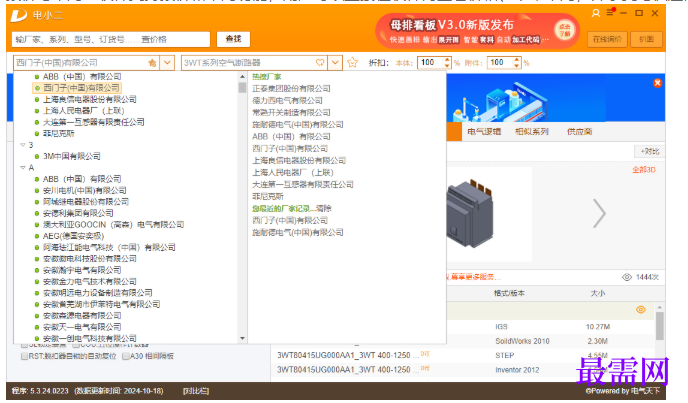Click the 点击了解 round badge on banner
Screen dimensions: 688x403
click(564, 31)
